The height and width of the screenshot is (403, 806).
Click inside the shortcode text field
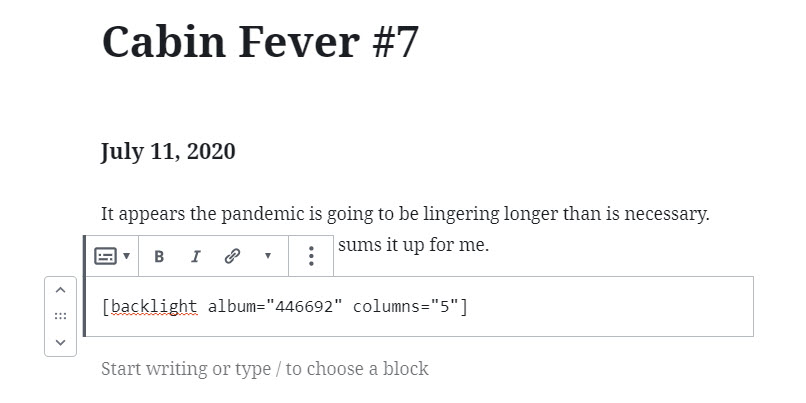(600, 306)
